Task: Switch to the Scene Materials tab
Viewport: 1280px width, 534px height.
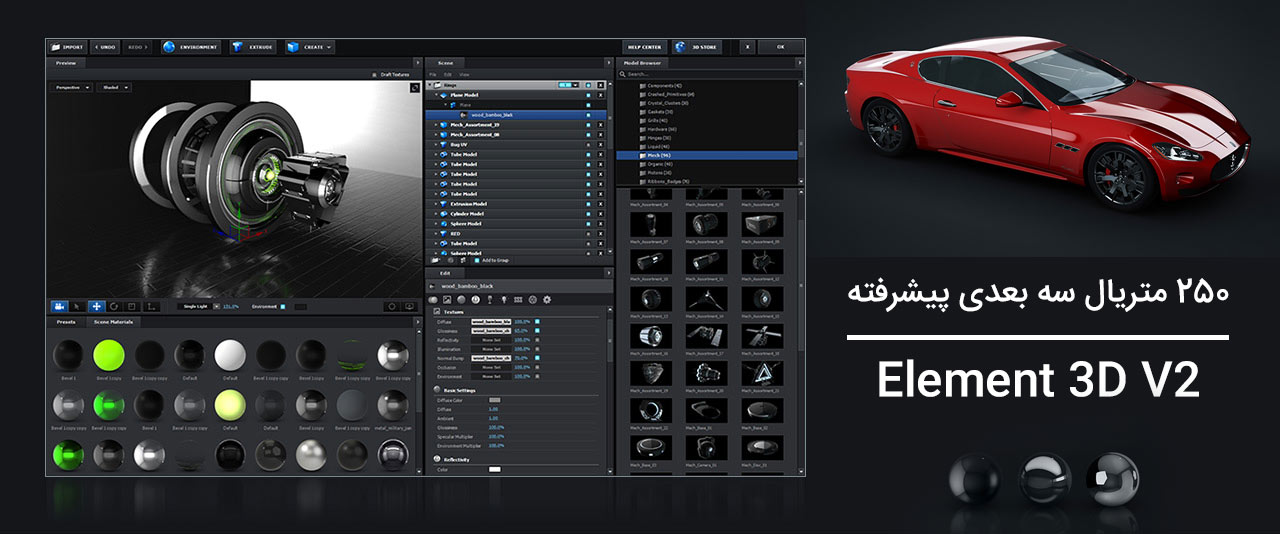Action: point(113,322)
